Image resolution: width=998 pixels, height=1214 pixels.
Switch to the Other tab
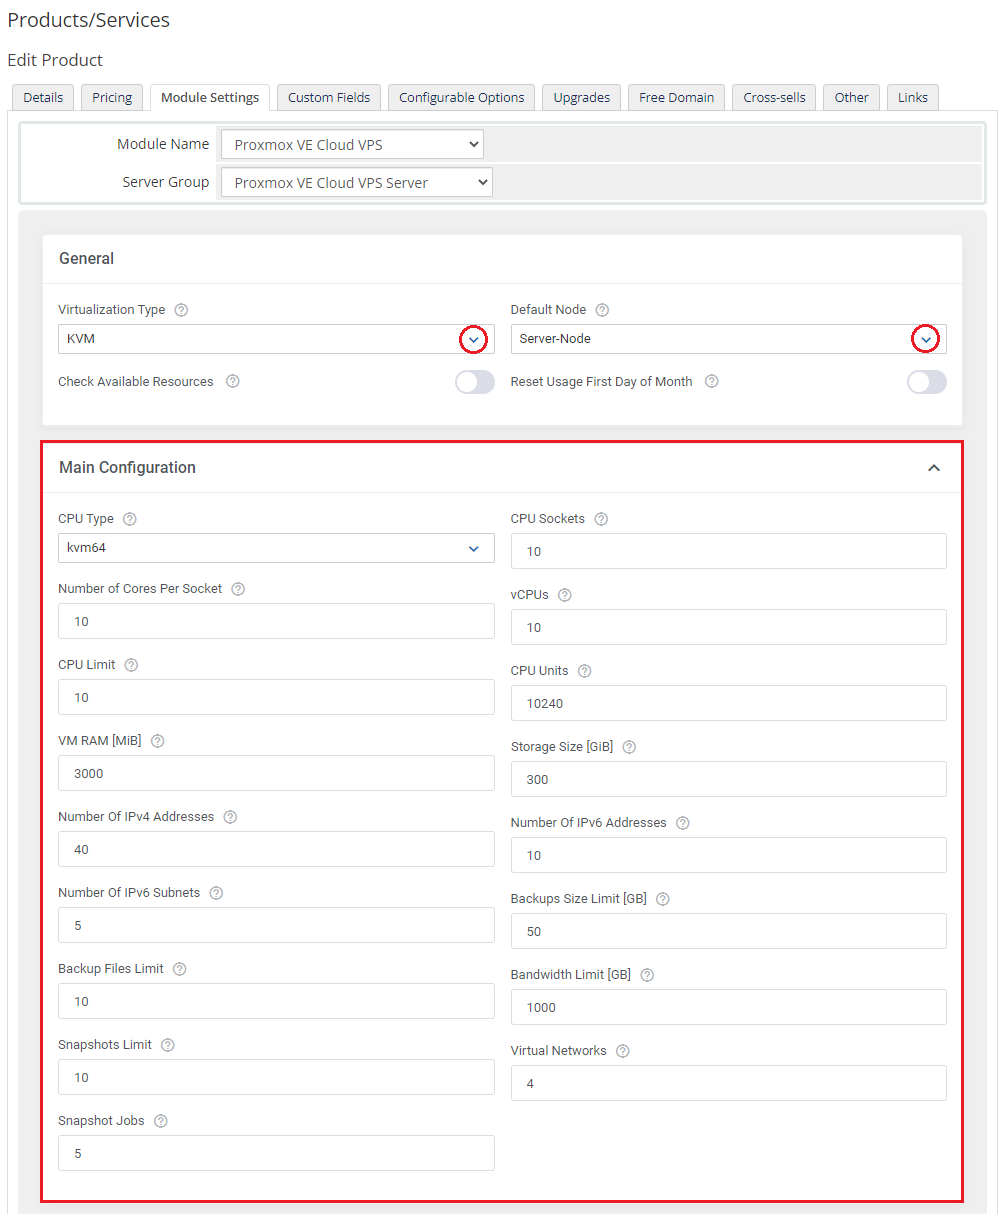click(852, 97)
